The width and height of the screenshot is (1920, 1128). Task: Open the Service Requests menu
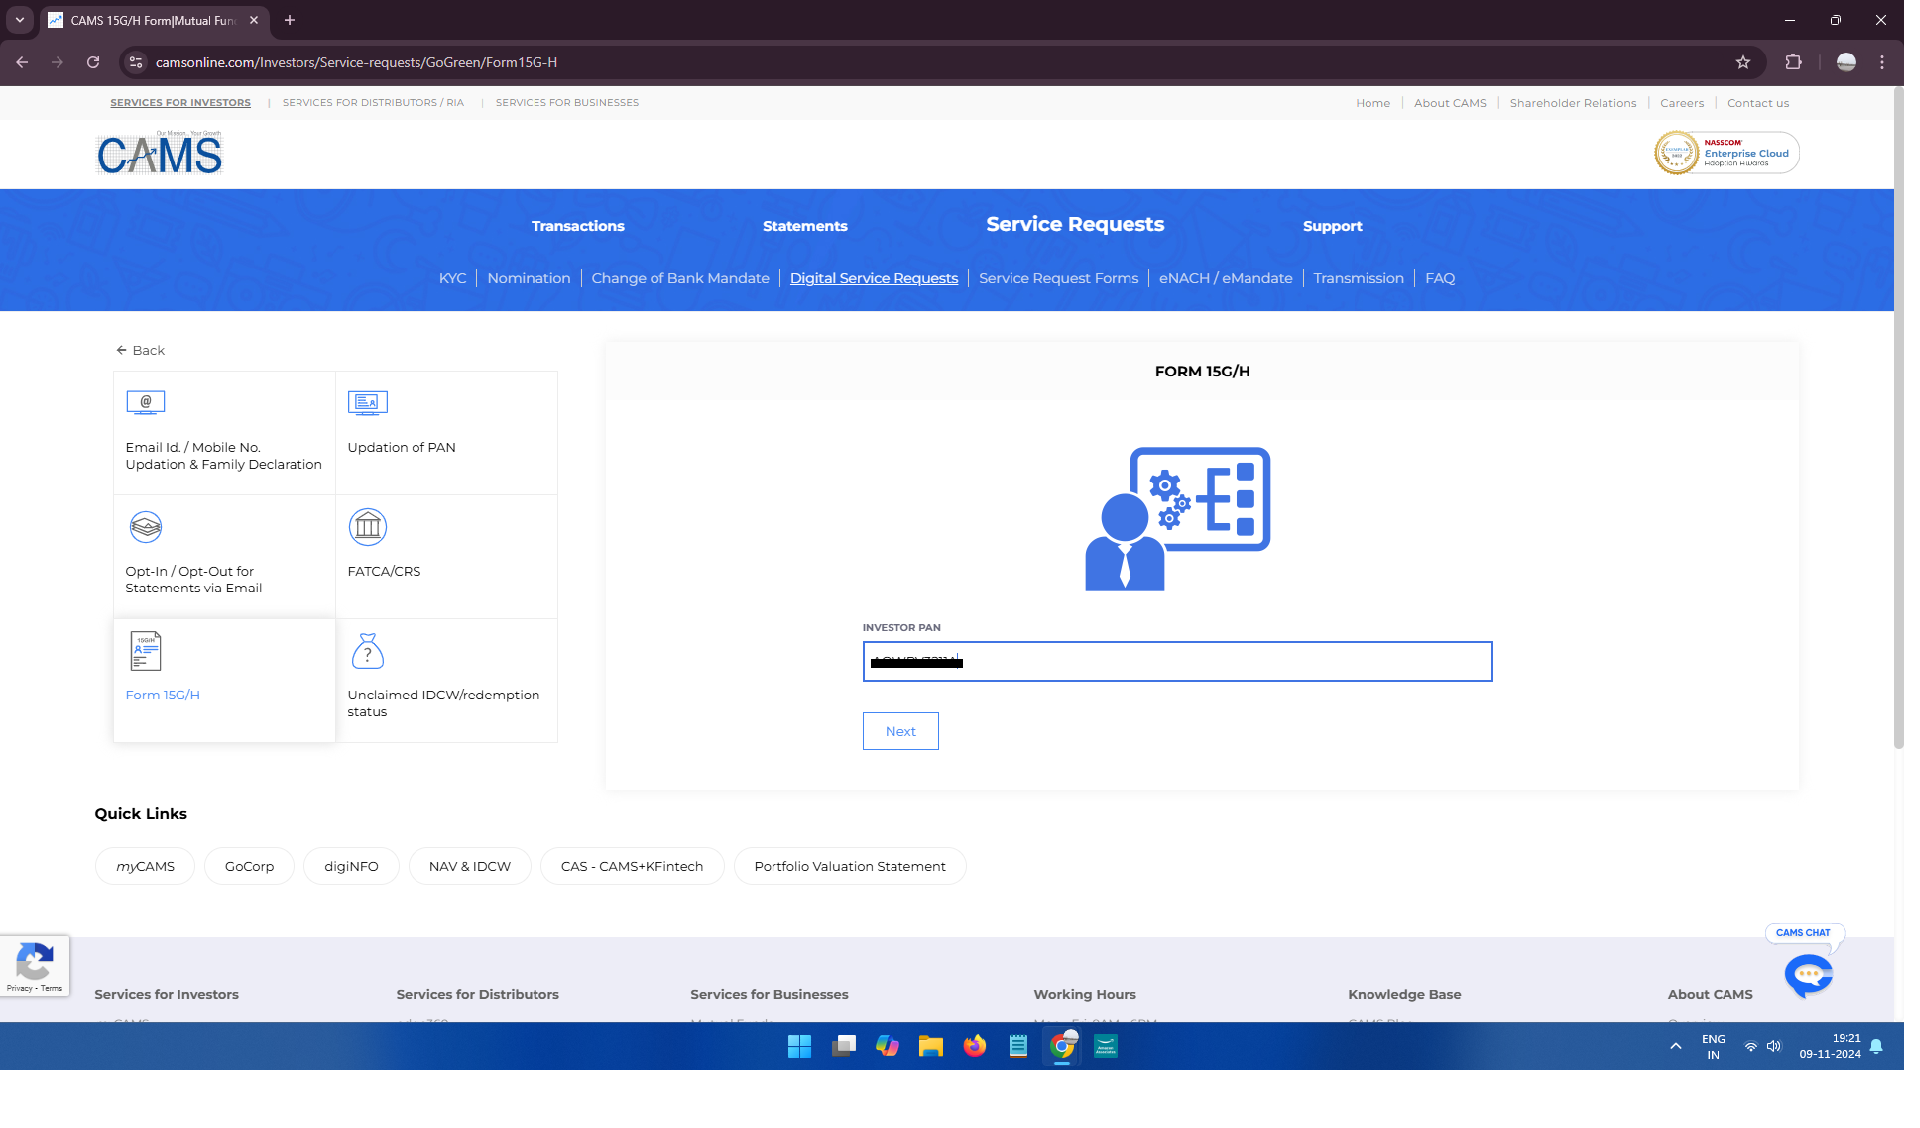(1075, 224)
